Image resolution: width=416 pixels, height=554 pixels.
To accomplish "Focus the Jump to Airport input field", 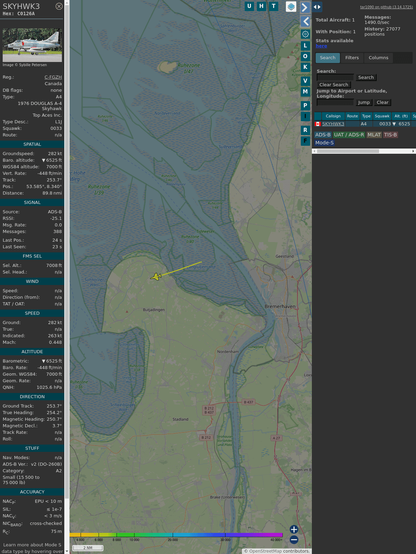I will (x=335, y=102).
